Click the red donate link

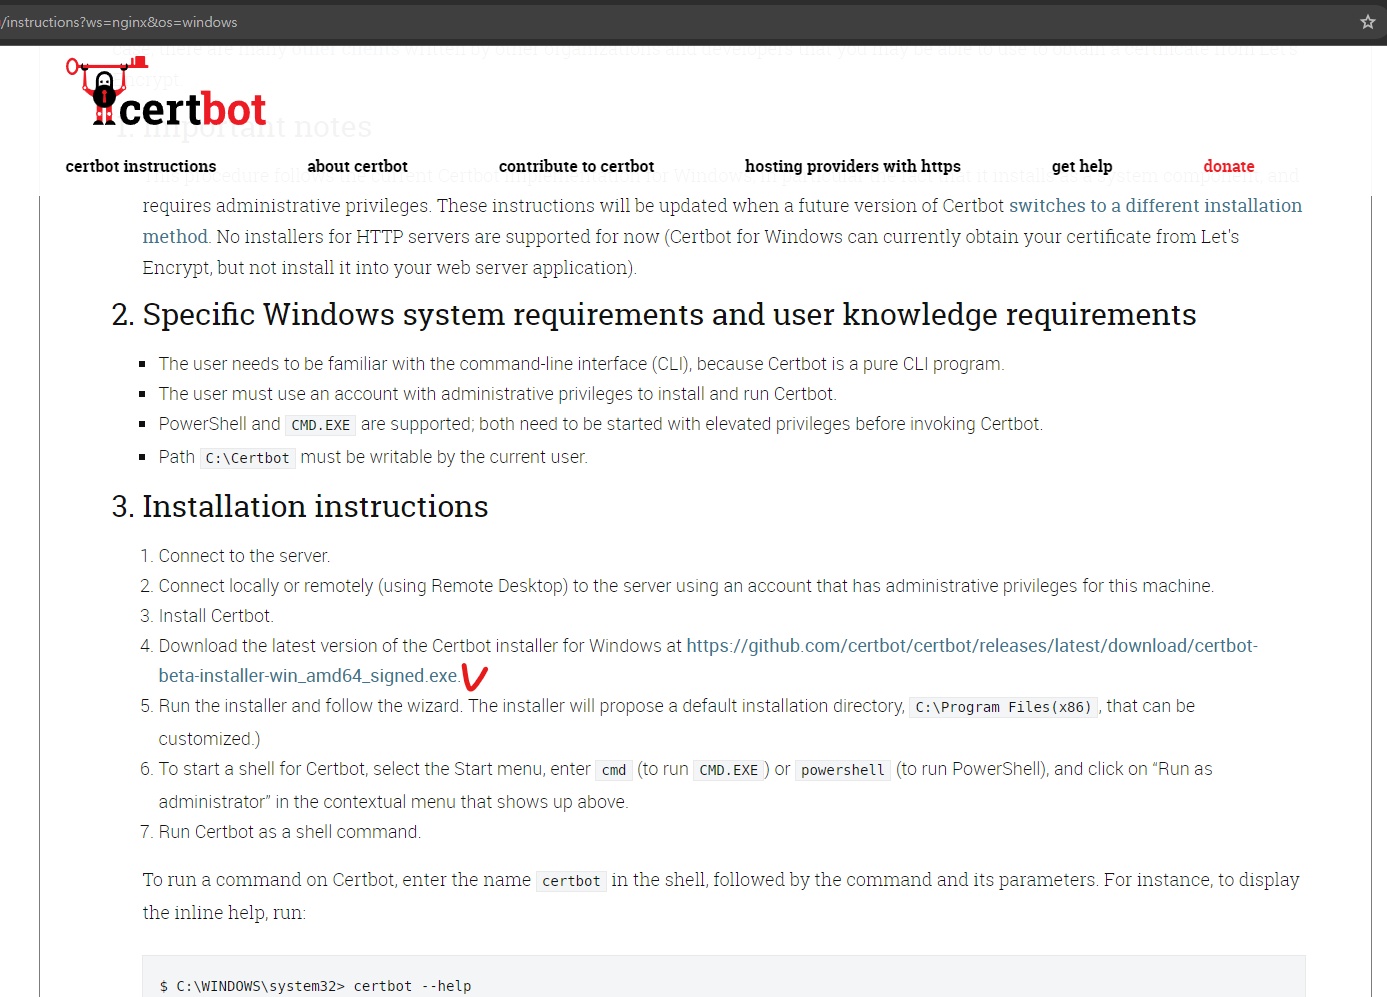point(1229,166)
